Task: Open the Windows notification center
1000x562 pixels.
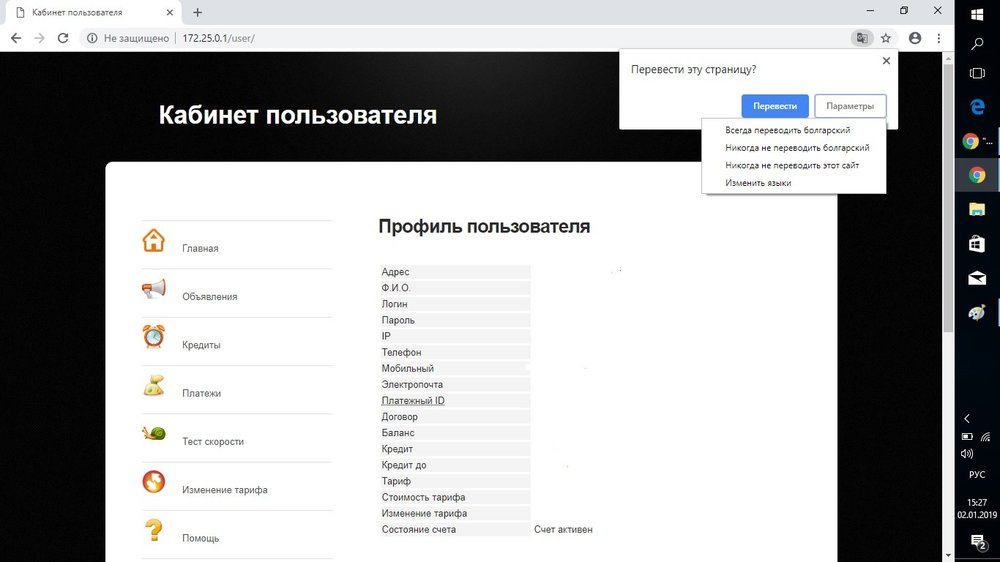Action: point(977,542)
